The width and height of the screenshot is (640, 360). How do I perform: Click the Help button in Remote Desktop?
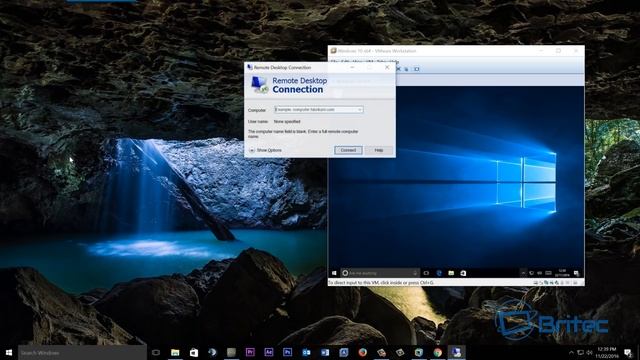click(x=379, y=150)
